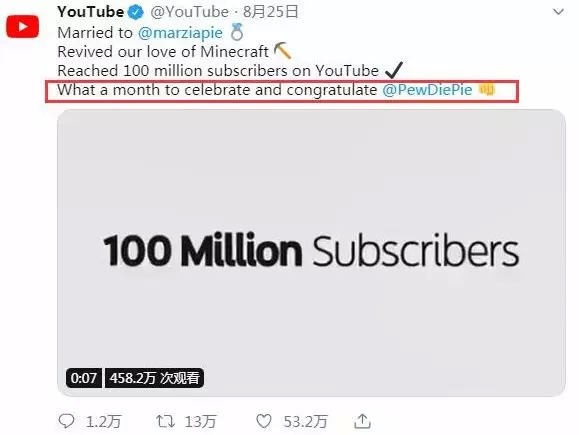Open the tweet options chevron menu
The height and width of the screenshot is (435, 579).
coord(558,12)
